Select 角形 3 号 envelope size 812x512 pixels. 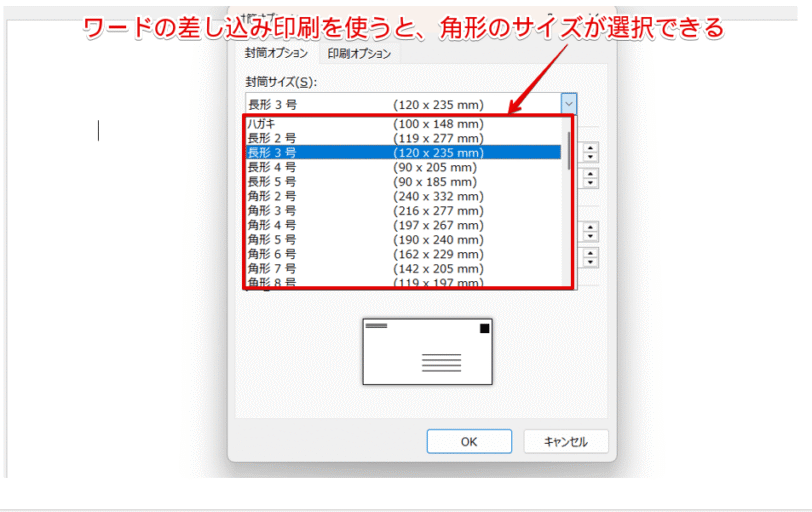pos(403,211)
